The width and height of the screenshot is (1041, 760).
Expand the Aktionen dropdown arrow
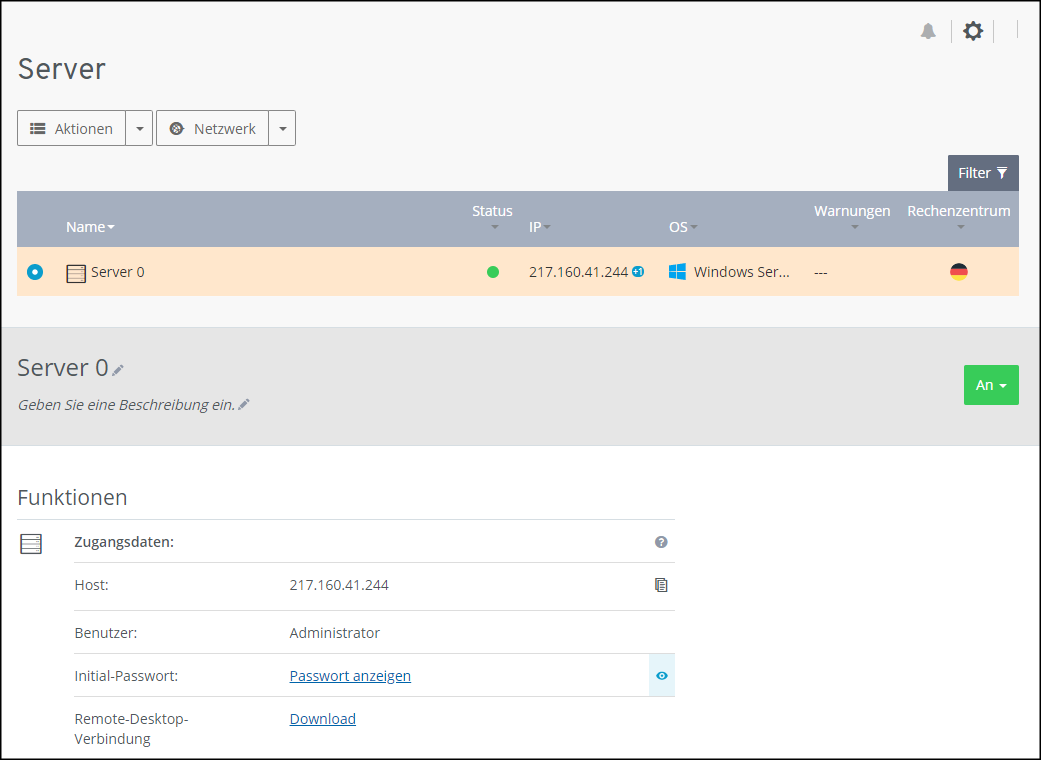click(x=139, y=129)
